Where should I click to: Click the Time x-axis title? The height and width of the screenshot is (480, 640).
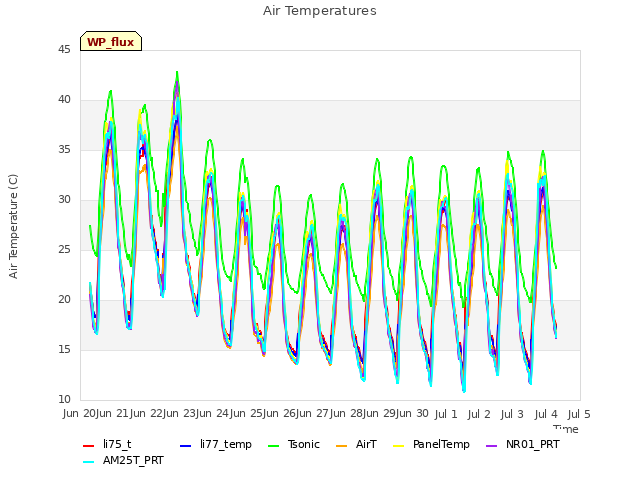coord(566,429)
